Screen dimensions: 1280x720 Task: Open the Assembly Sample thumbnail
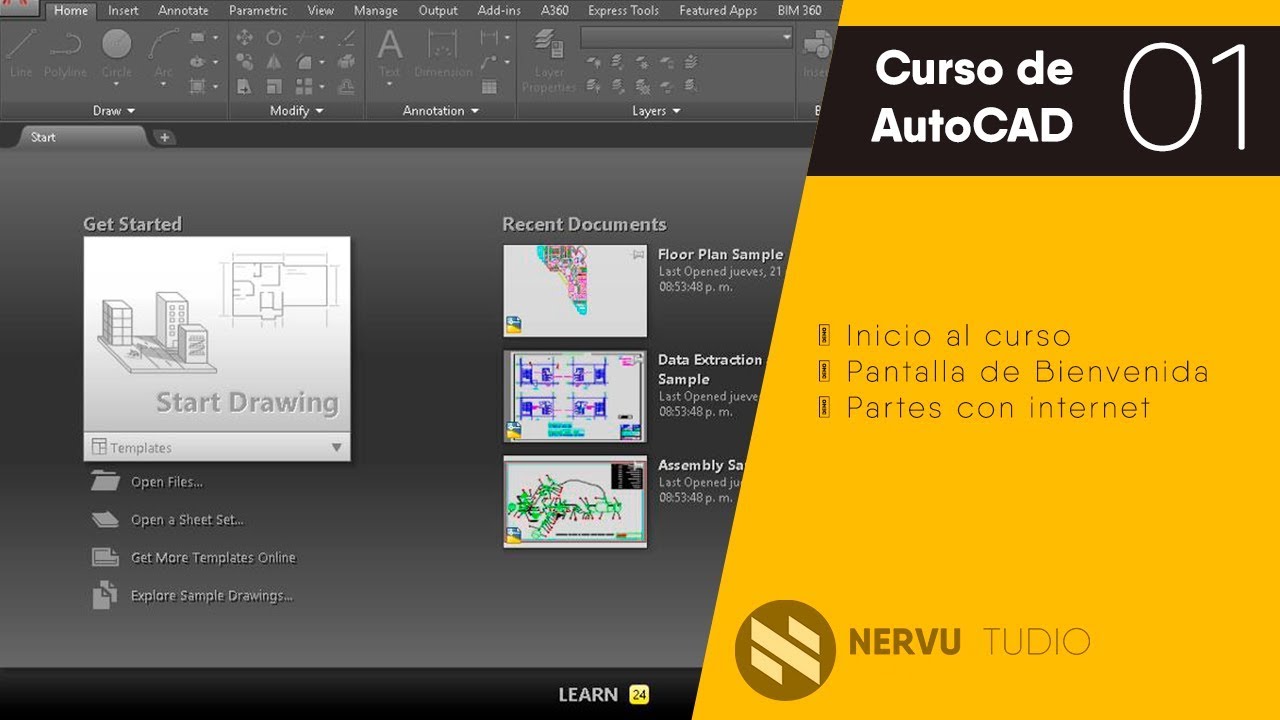coord(575,501)
